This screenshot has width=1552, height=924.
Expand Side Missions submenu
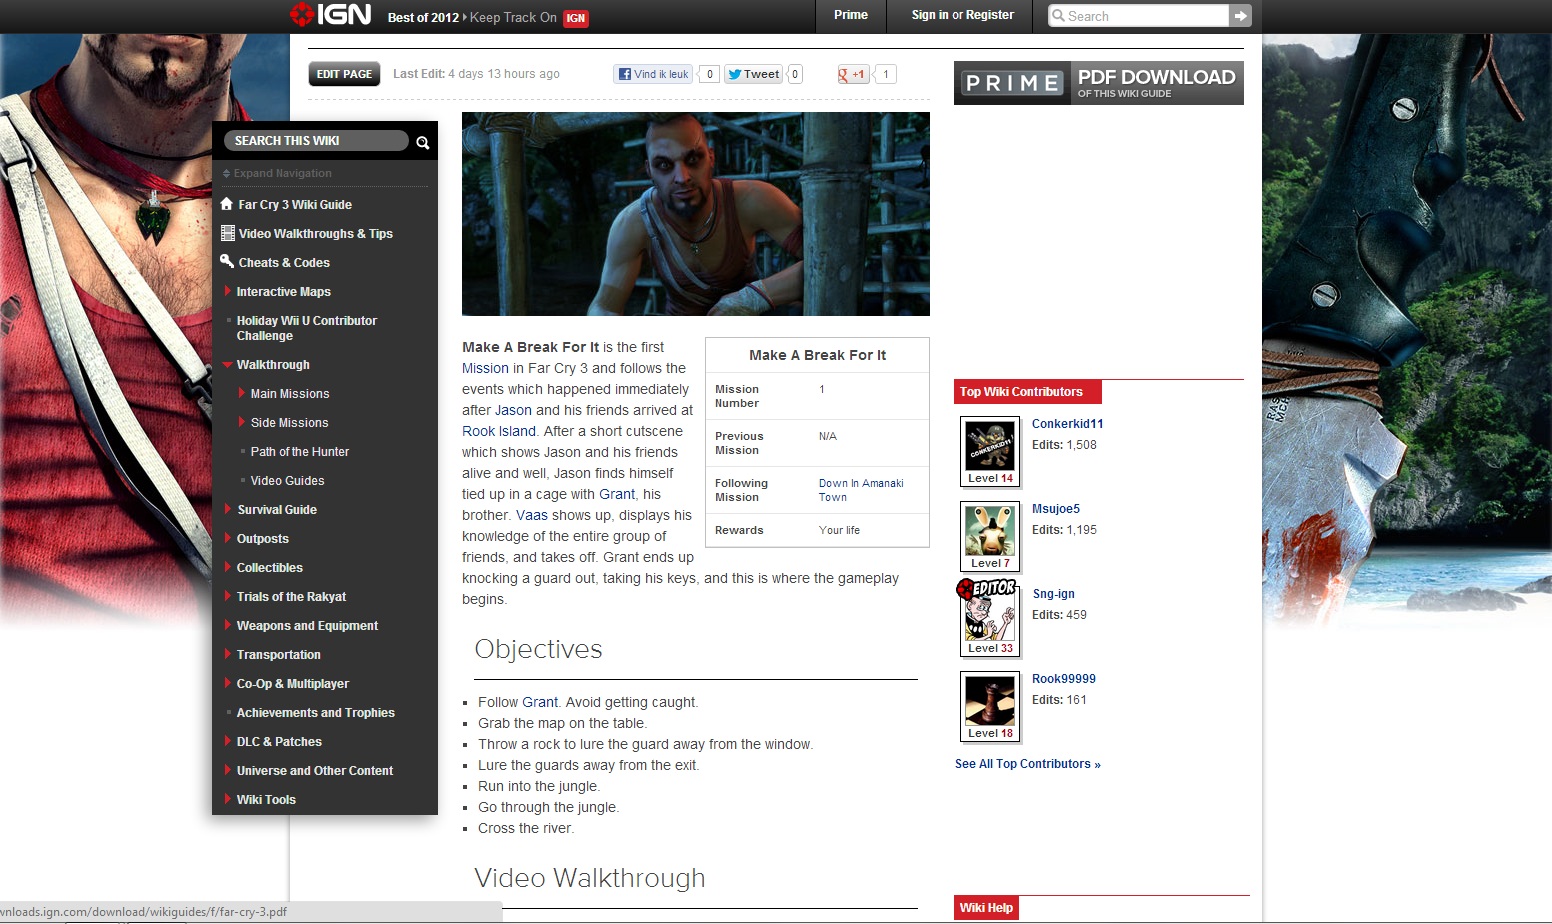tap(242, 422)
